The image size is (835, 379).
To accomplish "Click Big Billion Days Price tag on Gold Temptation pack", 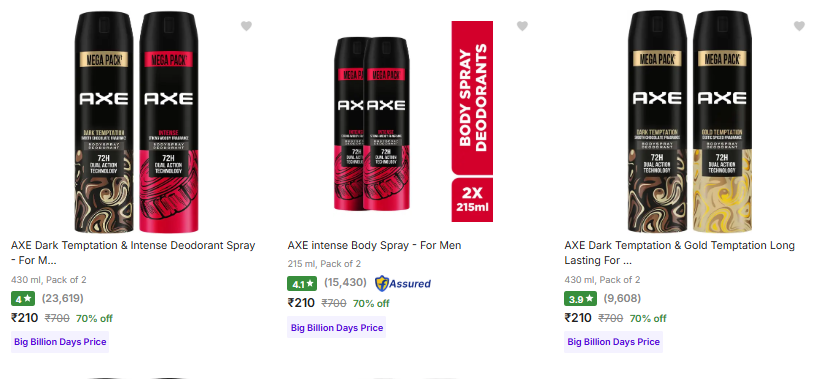I will (613, 342).
